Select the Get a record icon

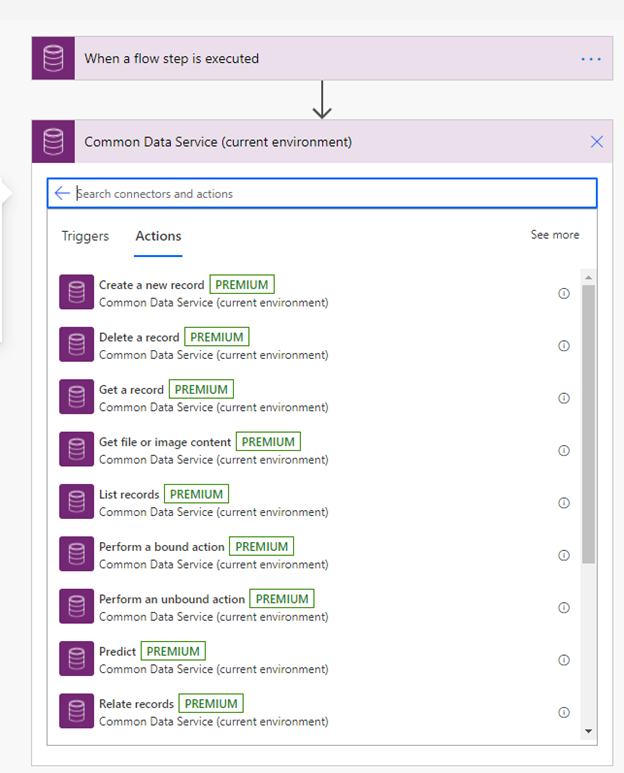pyautogui.click(x=76, y=396)
